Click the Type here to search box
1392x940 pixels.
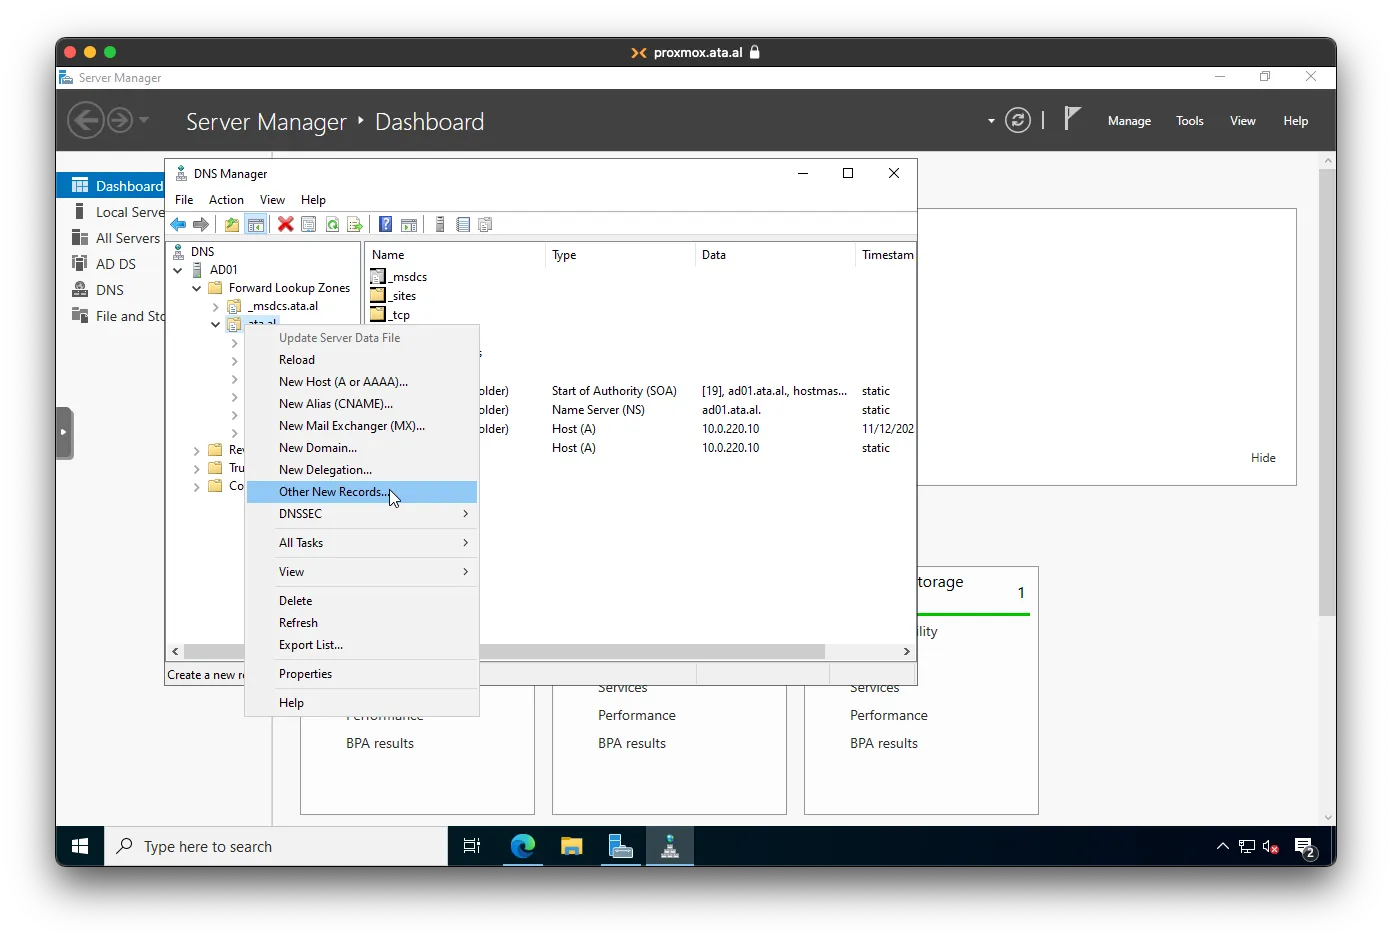pyautogui.click(x=276, y=847)
